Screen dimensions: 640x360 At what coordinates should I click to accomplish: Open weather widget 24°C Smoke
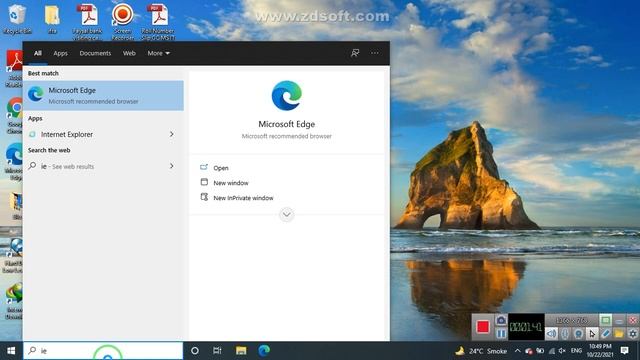[482, 351]
